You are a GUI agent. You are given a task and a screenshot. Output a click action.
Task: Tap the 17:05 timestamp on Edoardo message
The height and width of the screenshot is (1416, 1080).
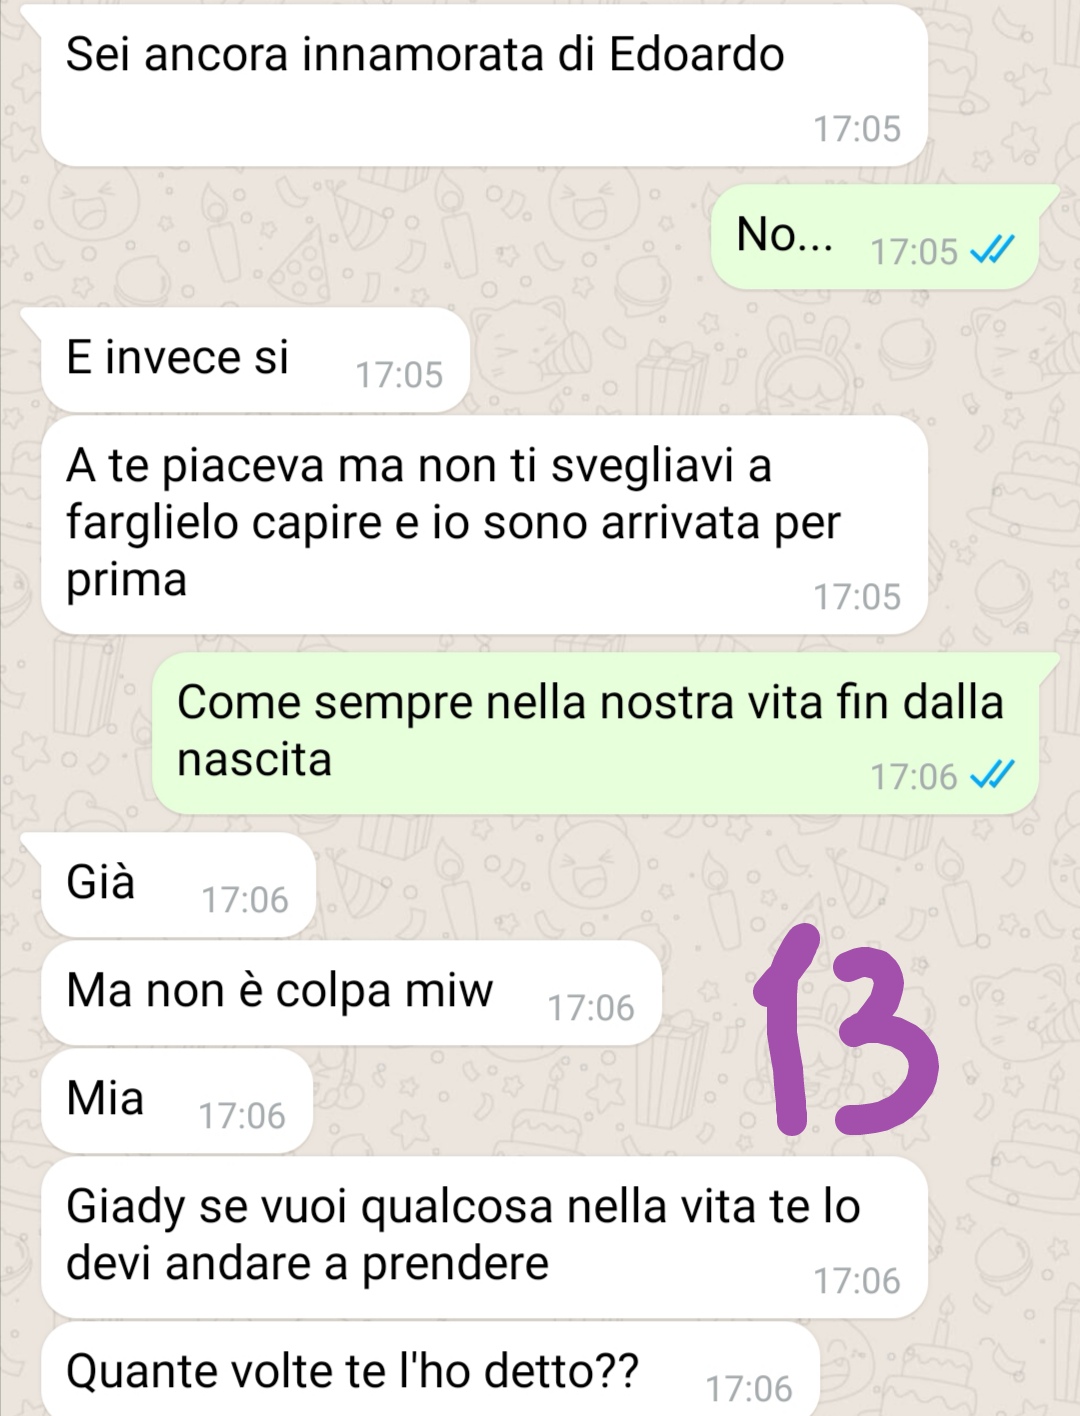pyautogui.click(x=857, y=129)
